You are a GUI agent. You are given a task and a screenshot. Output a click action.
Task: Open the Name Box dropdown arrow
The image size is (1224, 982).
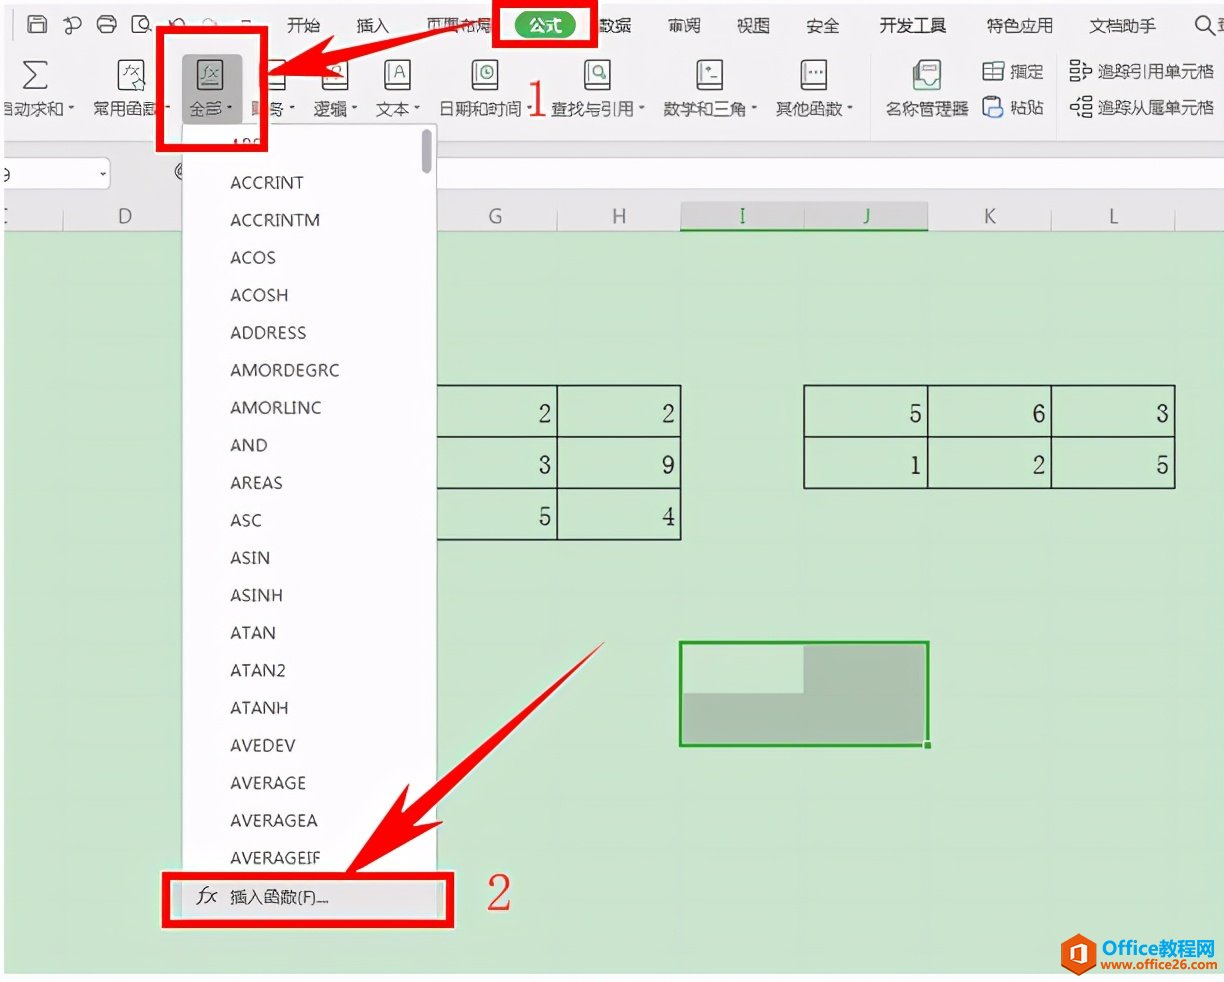[x=103, y=175]
